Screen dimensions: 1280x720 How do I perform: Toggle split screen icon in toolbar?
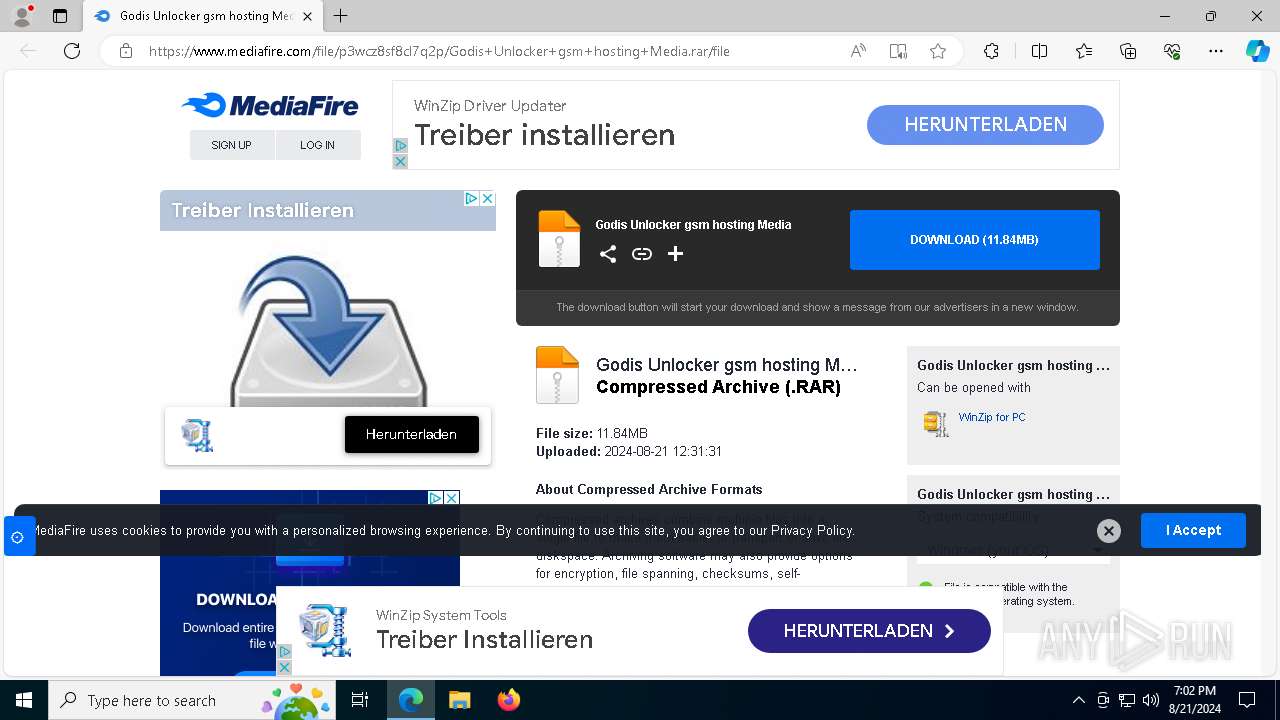pos(1039,51)
